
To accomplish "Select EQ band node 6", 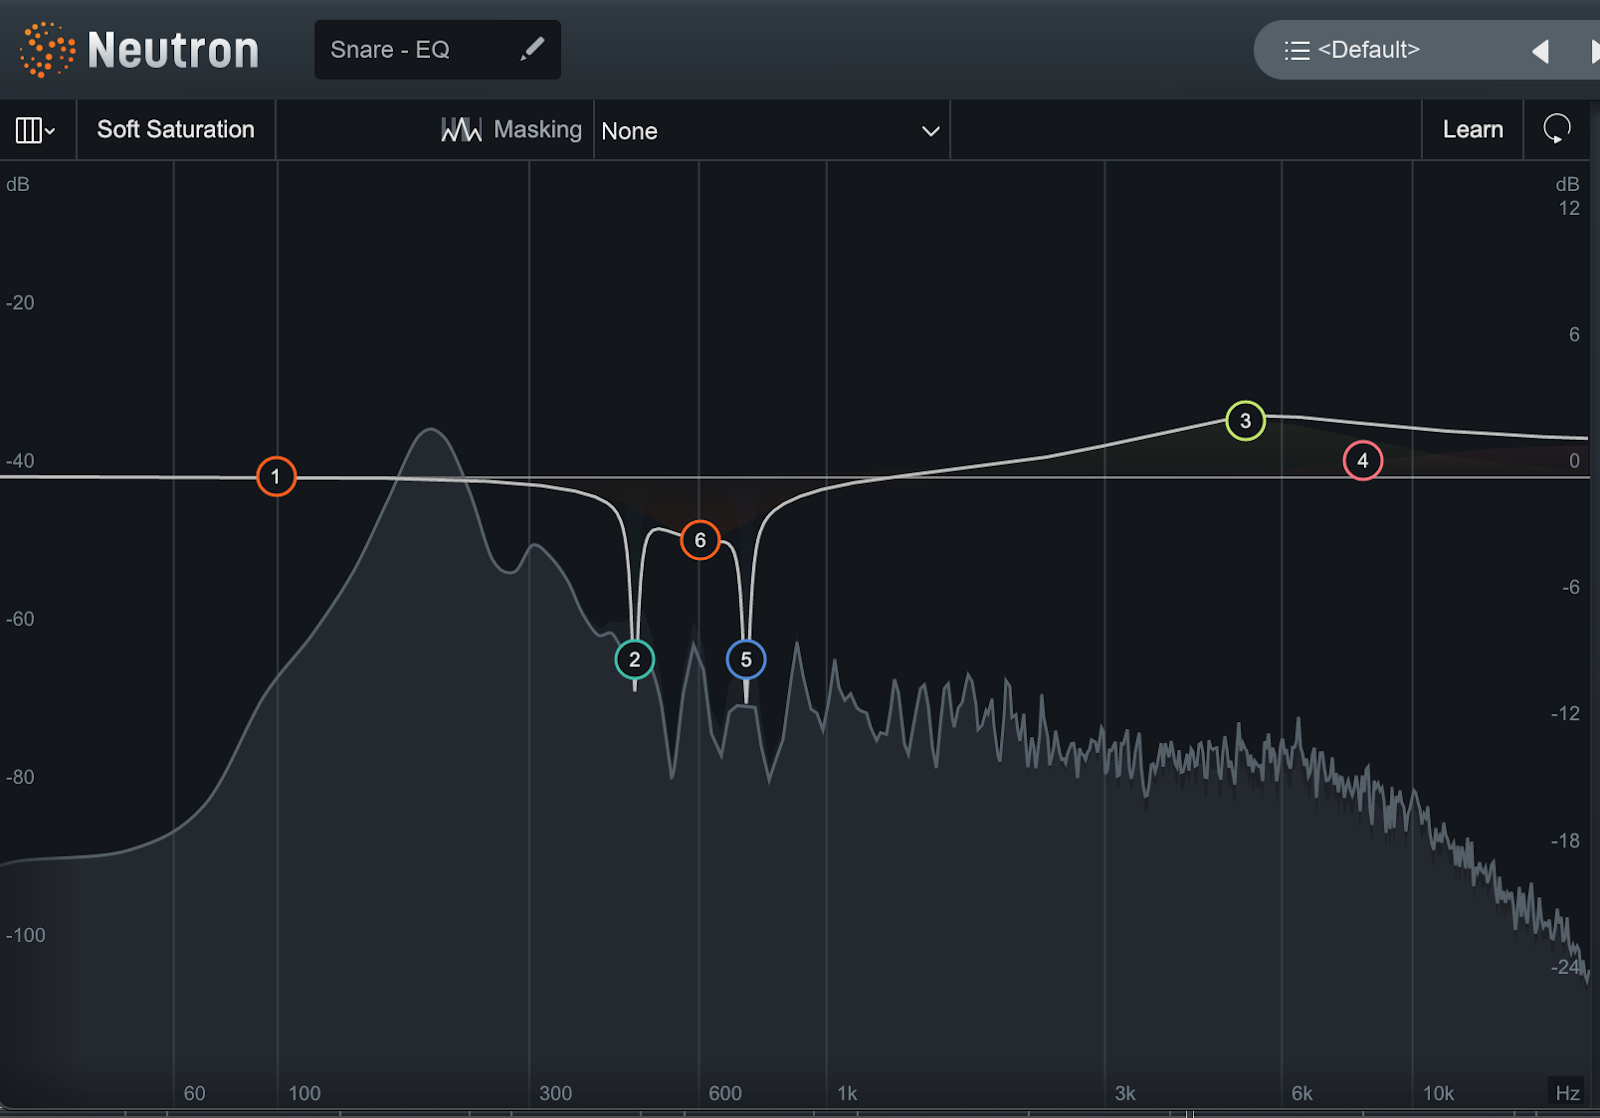I will tap(700, 540).
